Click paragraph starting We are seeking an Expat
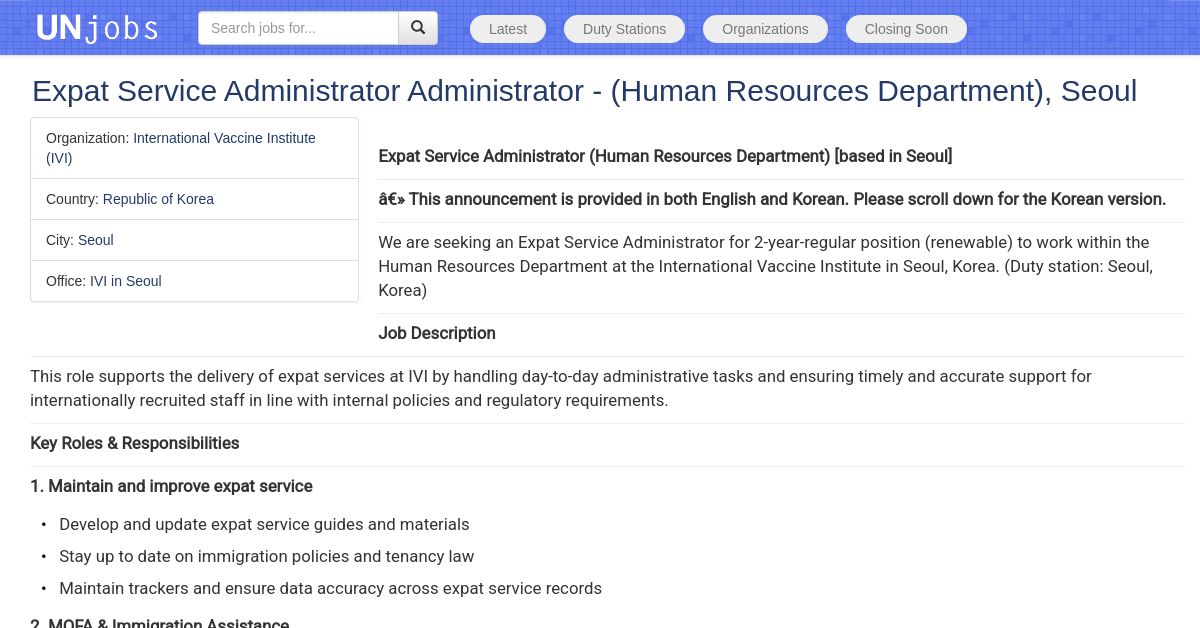This screenshot has height=628, width=1200. (767, 266)
